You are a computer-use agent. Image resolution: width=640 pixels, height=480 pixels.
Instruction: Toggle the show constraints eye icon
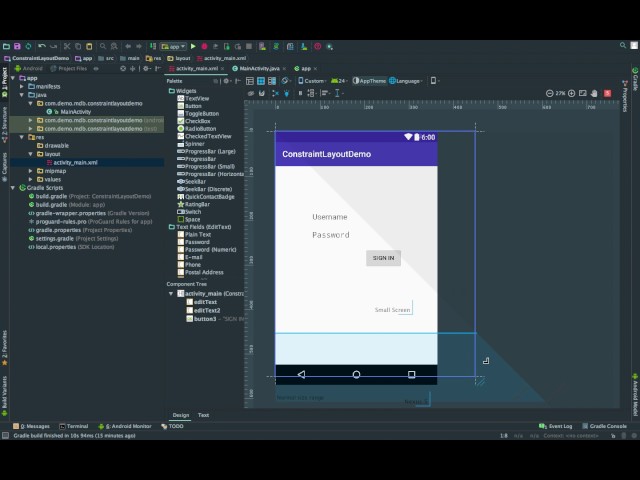tap(251, 93)
